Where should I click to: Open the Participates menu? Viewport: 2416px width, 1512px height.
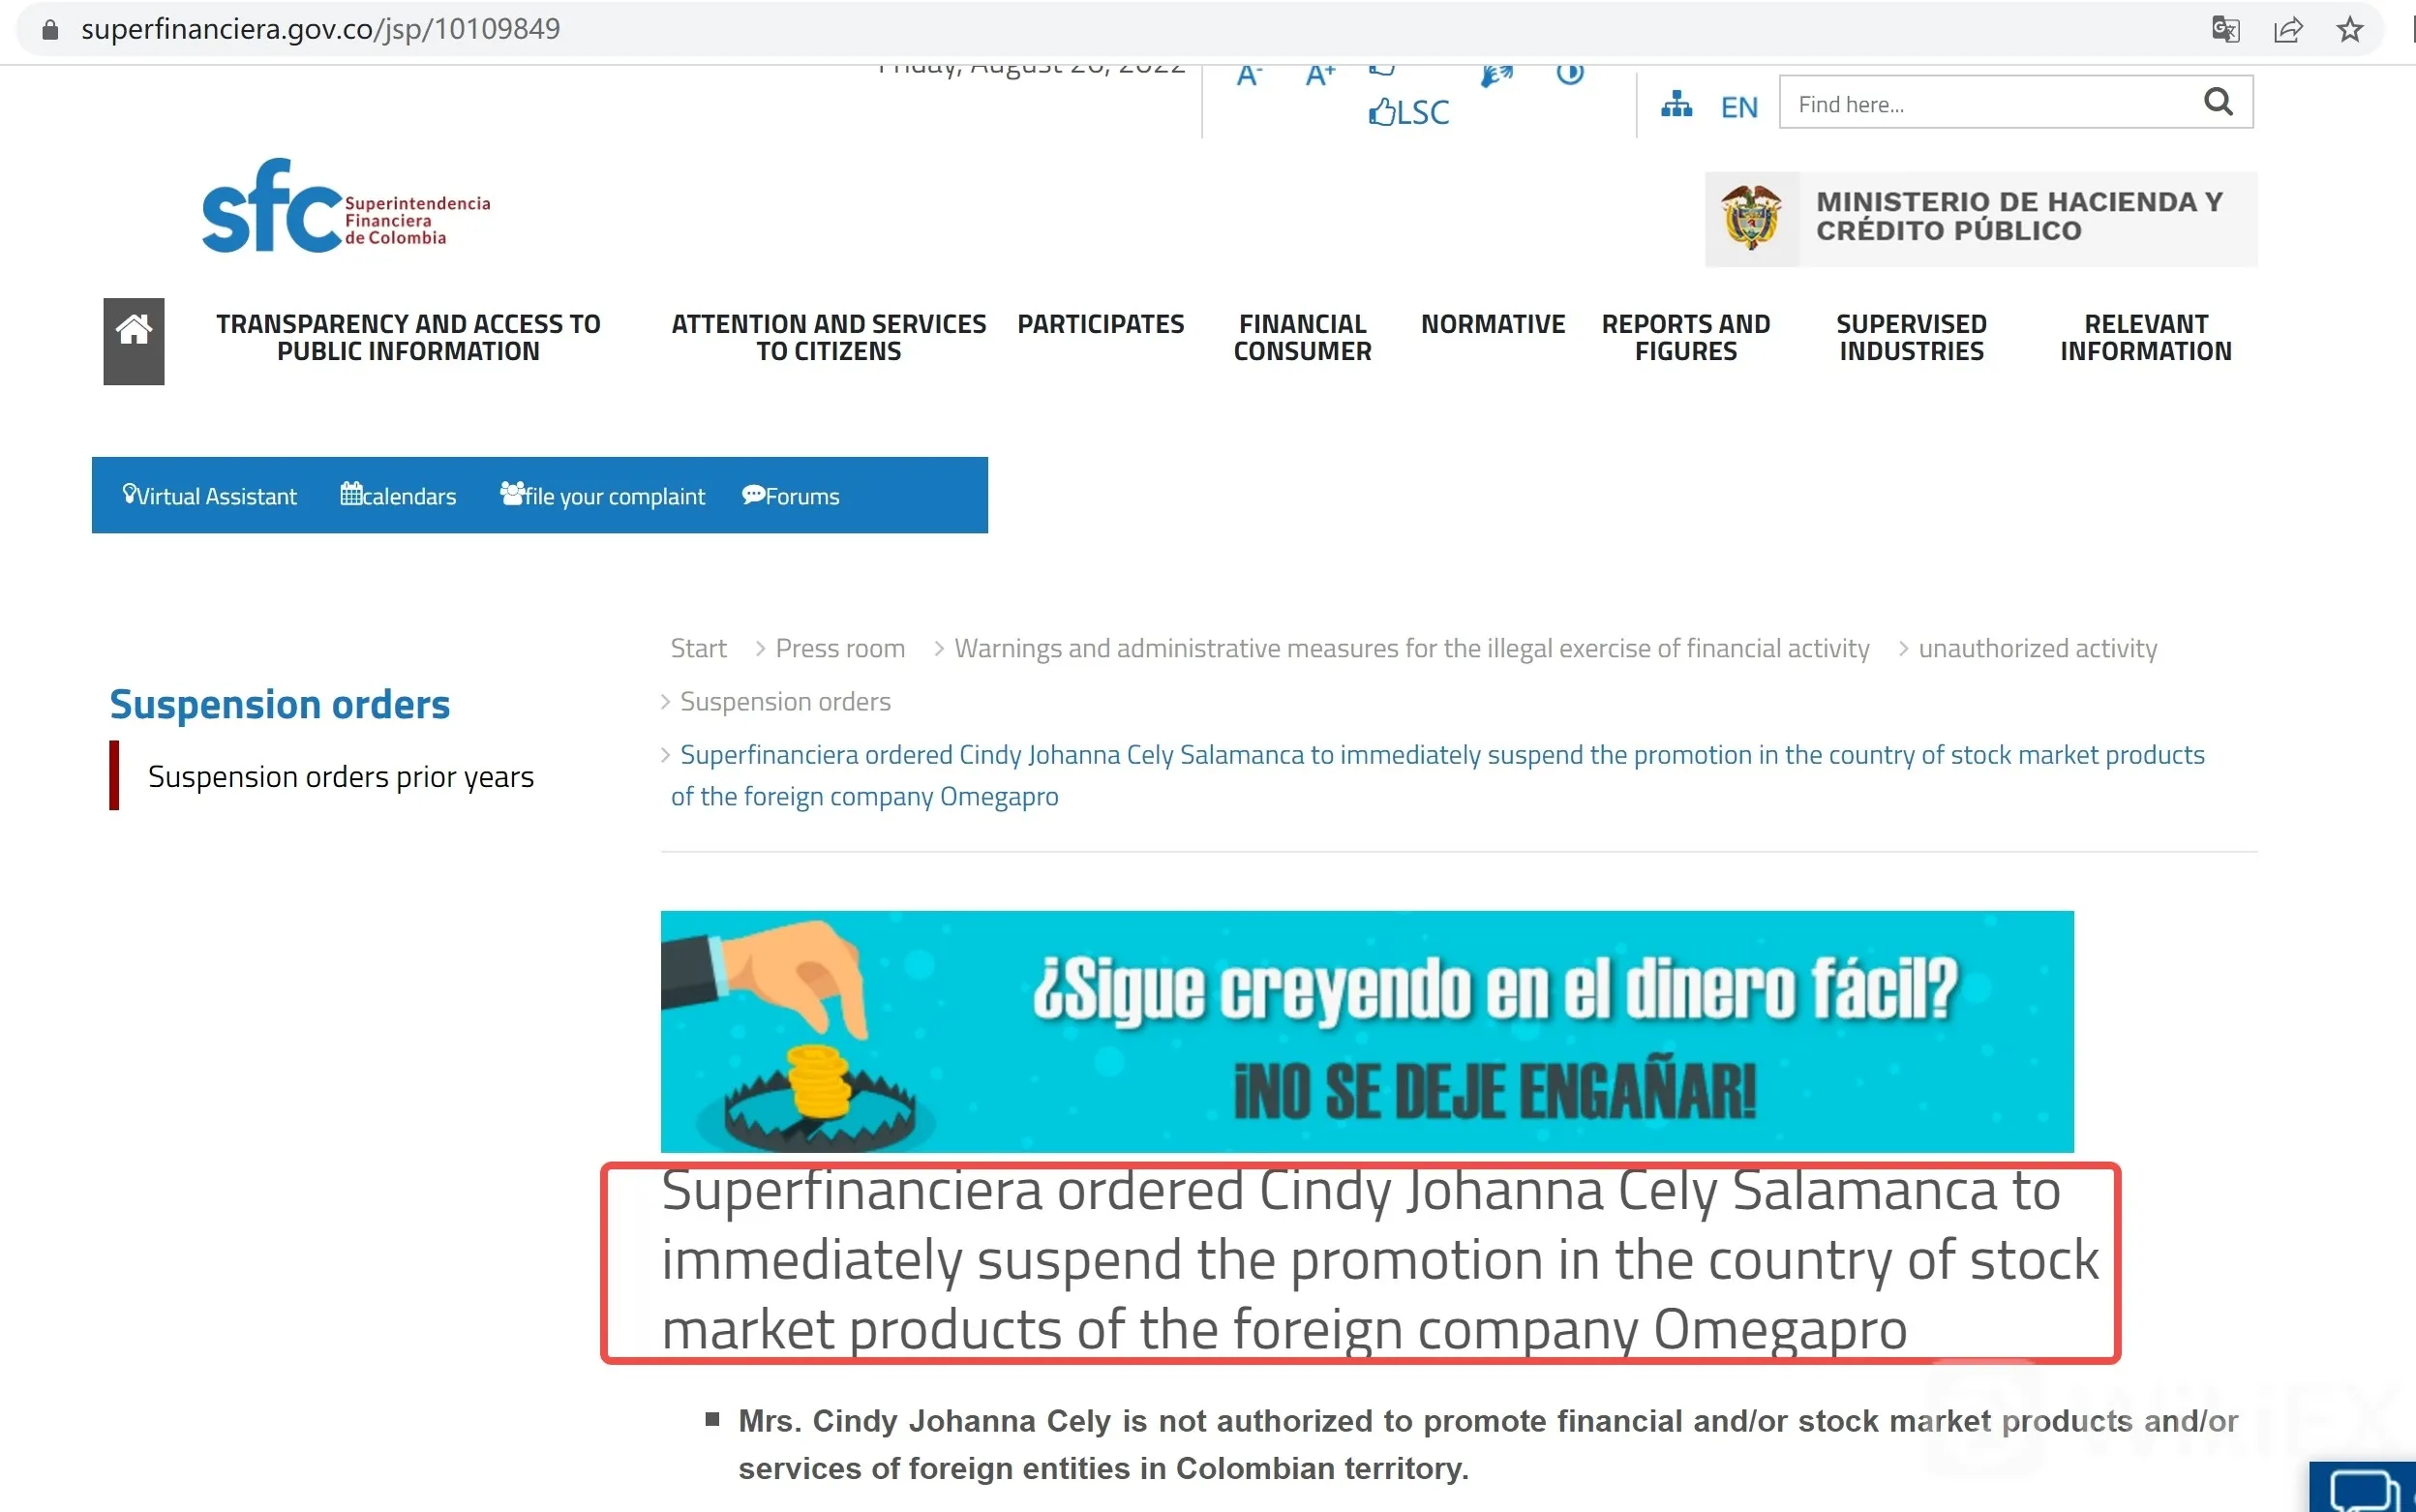(x=1100, y=324)
